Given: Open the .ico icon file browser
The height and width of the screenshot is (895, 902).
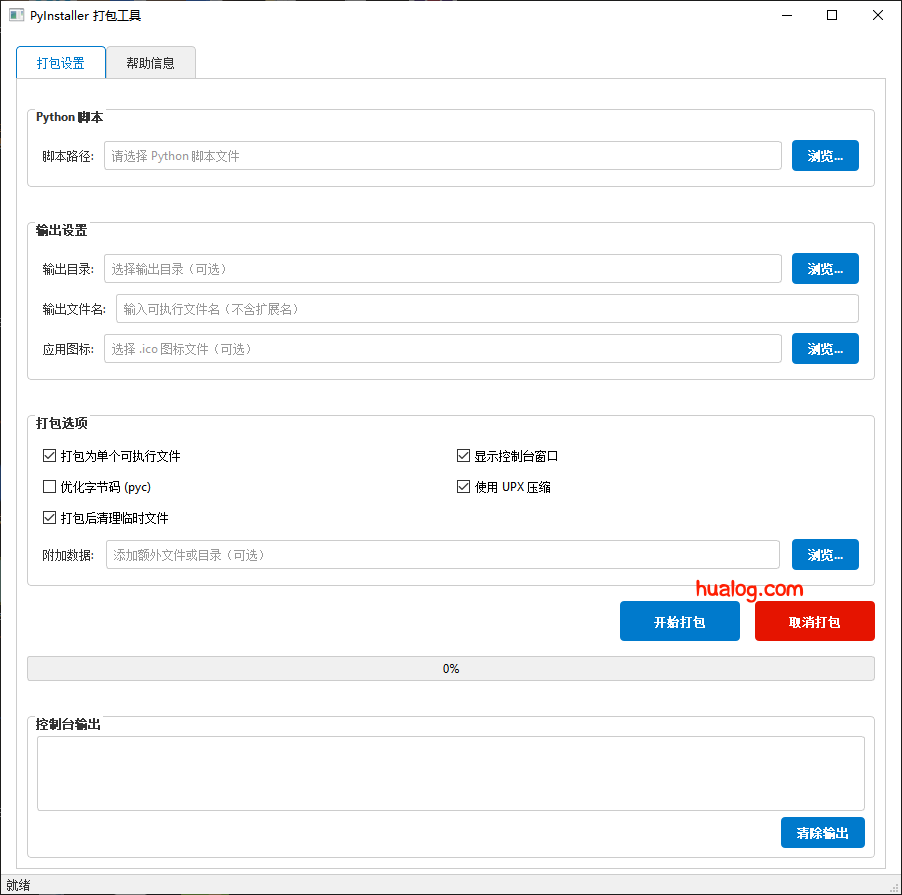Looking at the screenshot, I should click(x=825, y=348).
